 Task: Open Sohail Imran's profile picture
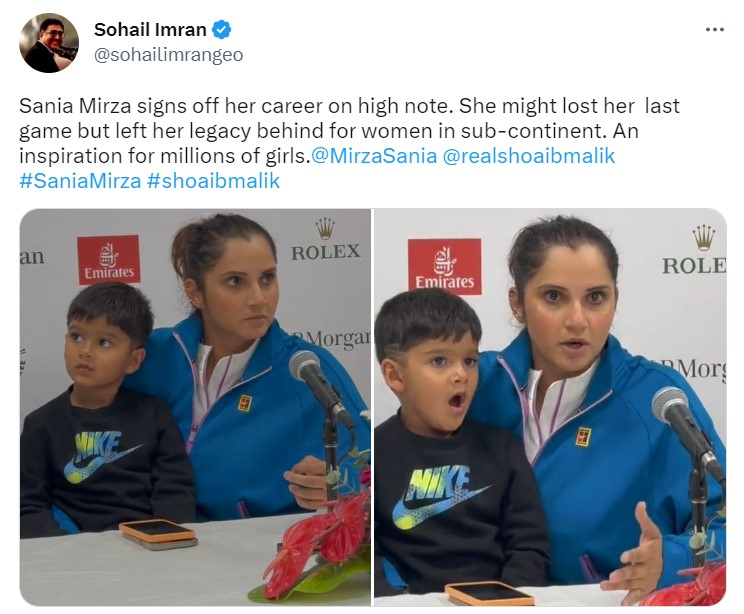(x=49, y=43)
